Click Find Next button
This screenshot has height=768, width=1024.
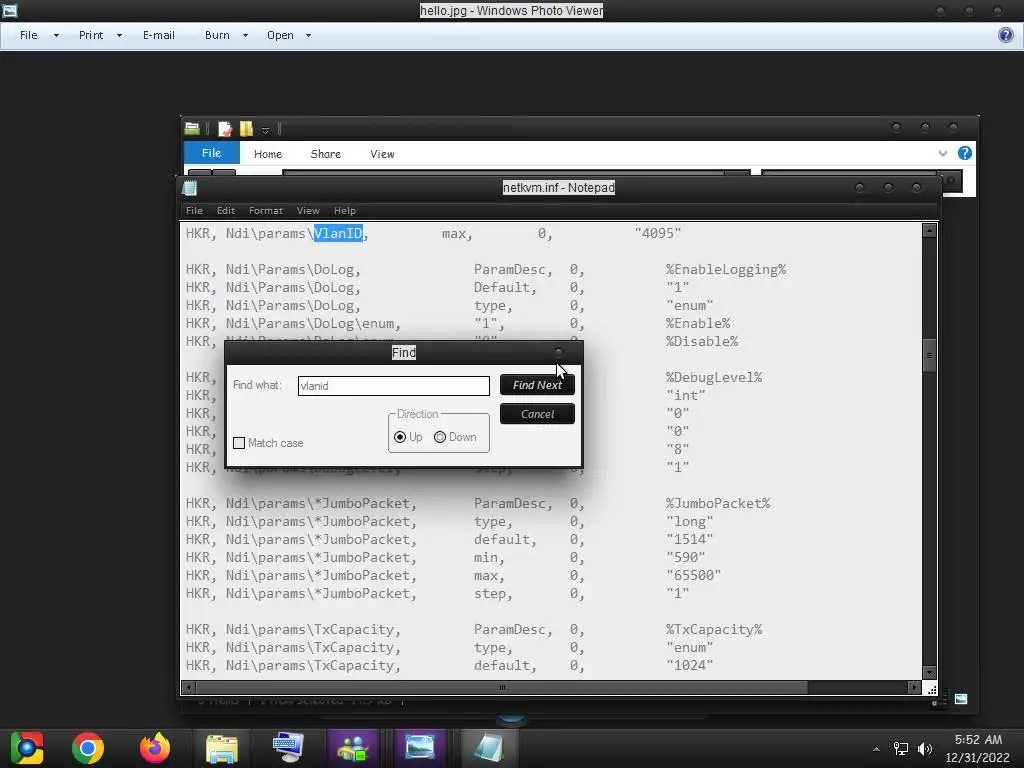pyautogui.click(x=537, y=385)
